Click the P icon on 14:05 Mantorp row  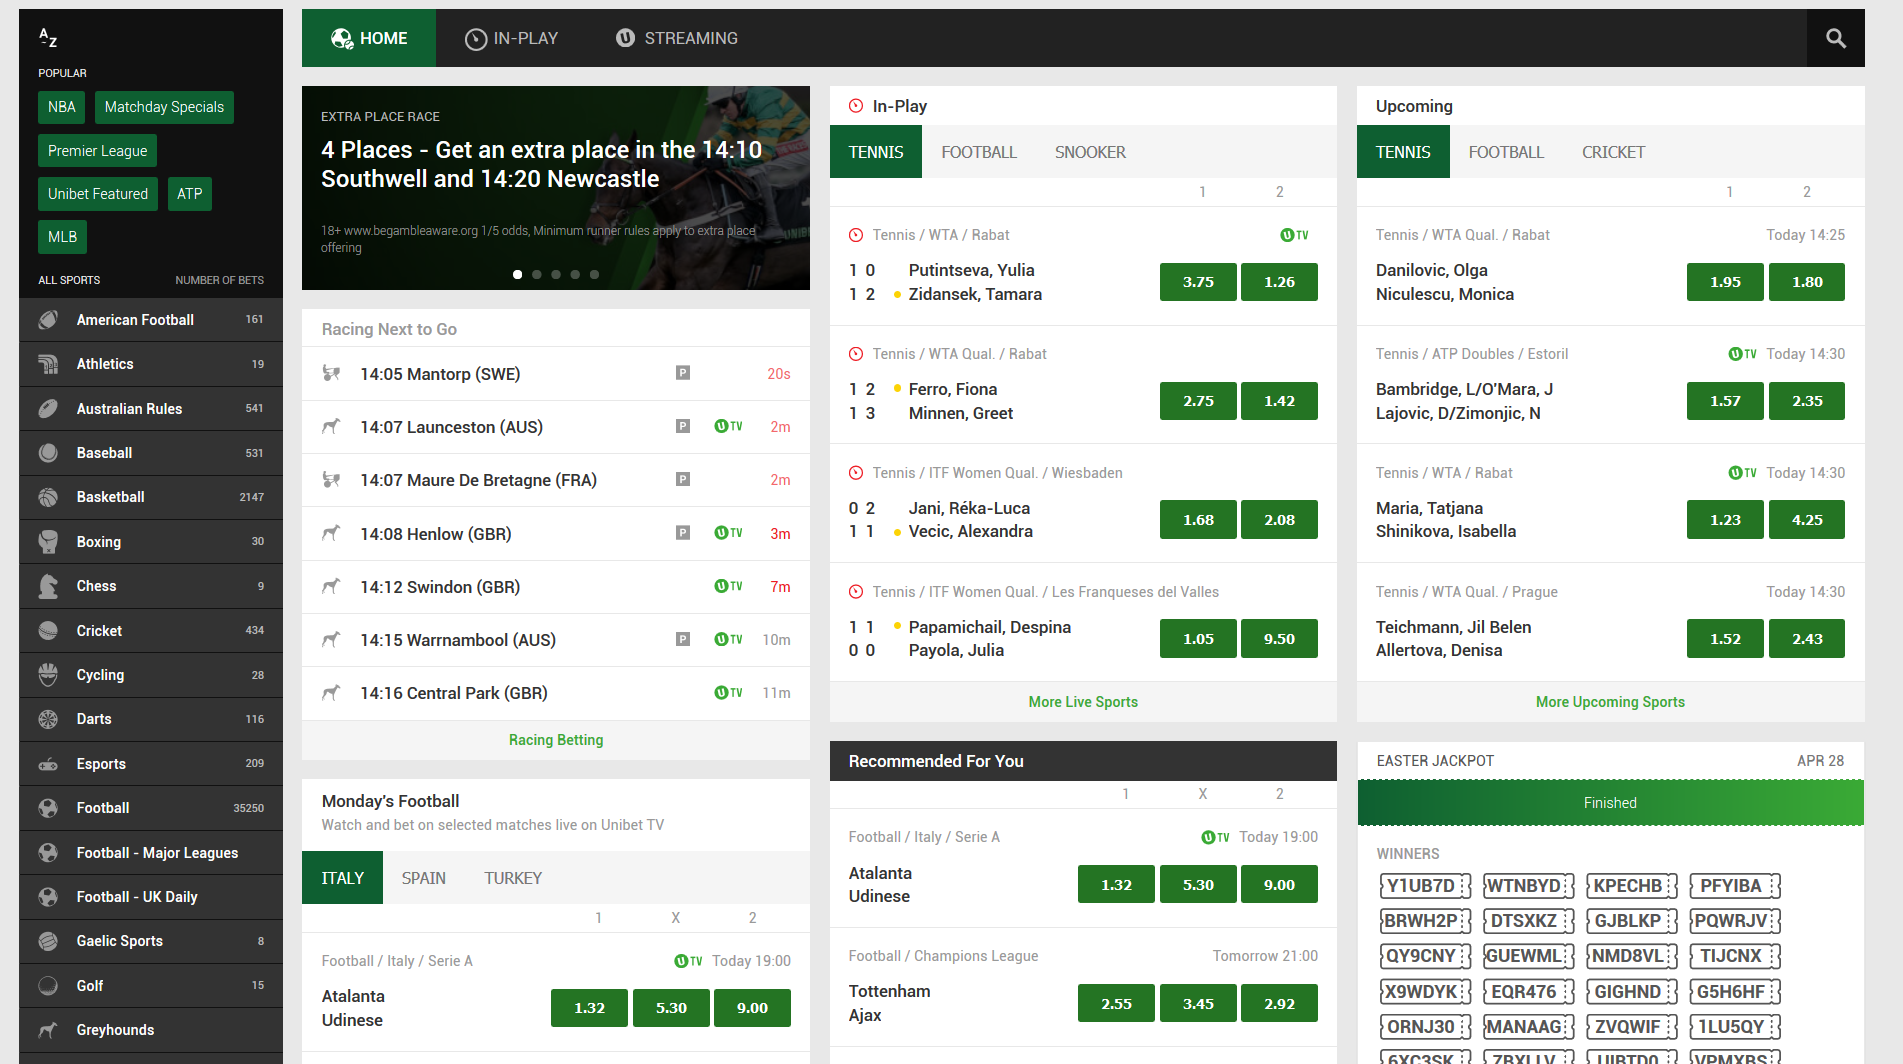pyautogui.click(x=683, y=373)
